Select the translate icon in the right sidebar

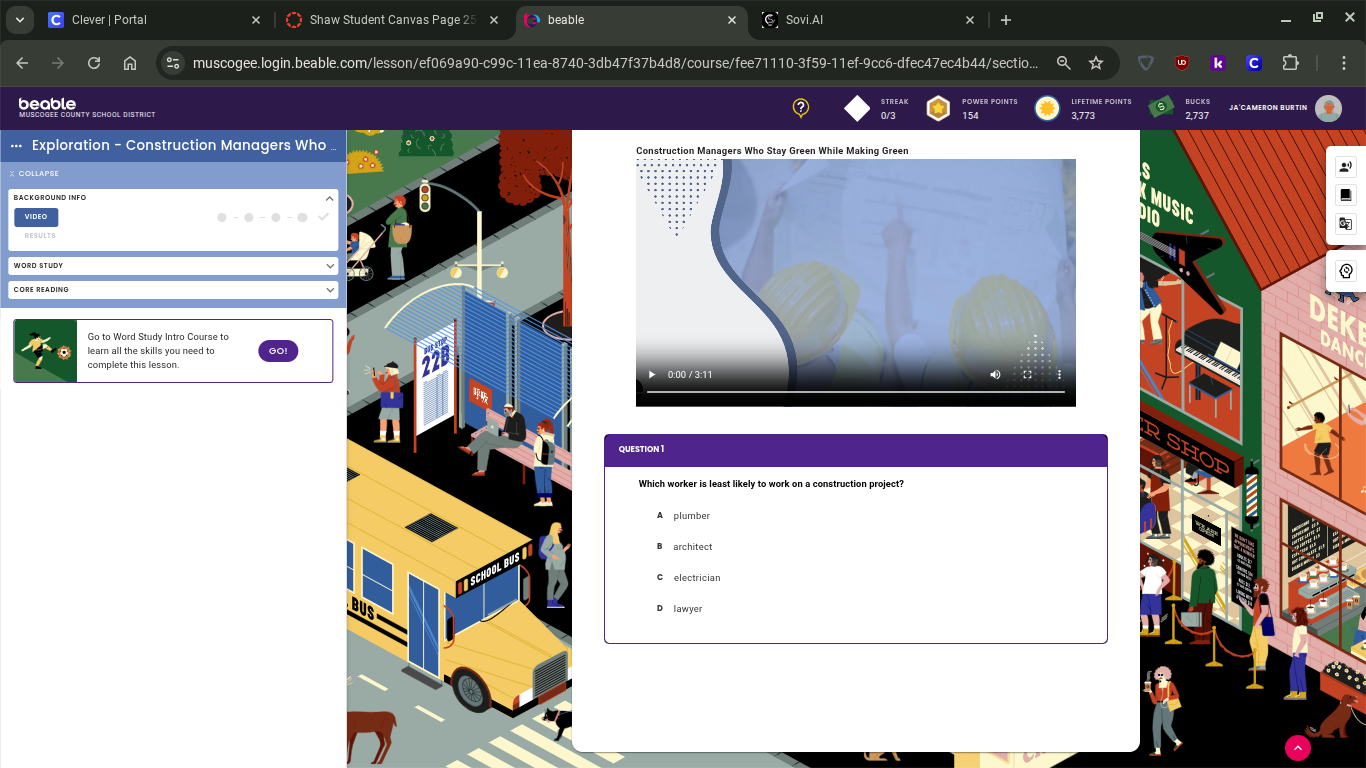(1345, 223)
